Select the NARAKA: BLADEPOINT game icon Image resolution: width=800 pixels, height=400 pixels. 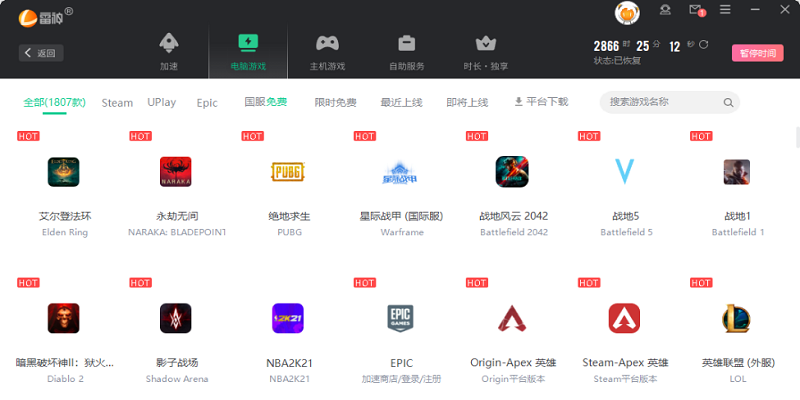click(176, 172)
